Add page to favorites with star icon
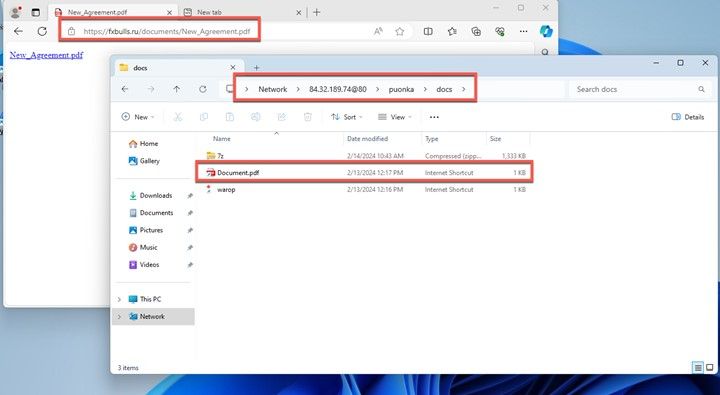This screenshot has height=395, width=720. coord(400,31)
